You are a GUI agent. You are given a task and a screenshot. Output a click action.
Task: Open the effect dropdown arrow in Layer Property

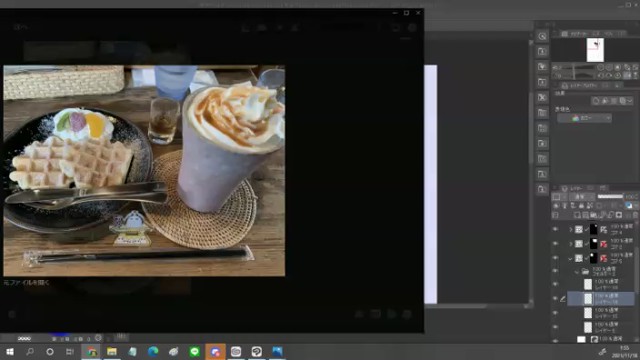point(630,101)
